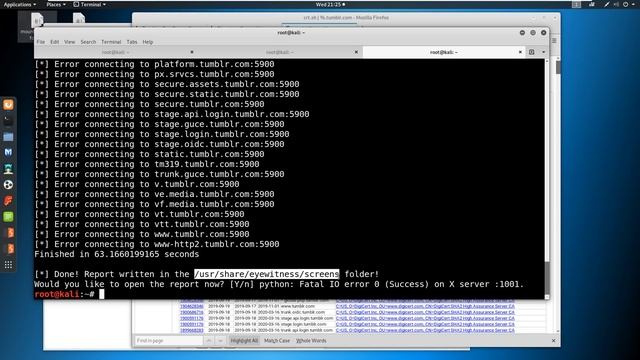Click the www-http2.tumblr.com:5900 error line
Viewport: 640px width, 360px height.
[x=157, y=244]
